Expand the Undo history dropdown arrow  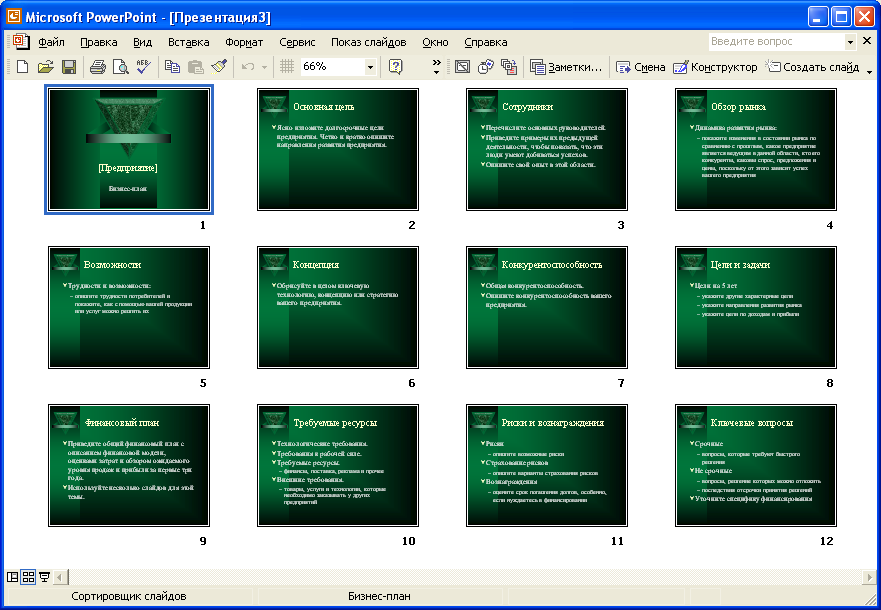pos(264,67)
